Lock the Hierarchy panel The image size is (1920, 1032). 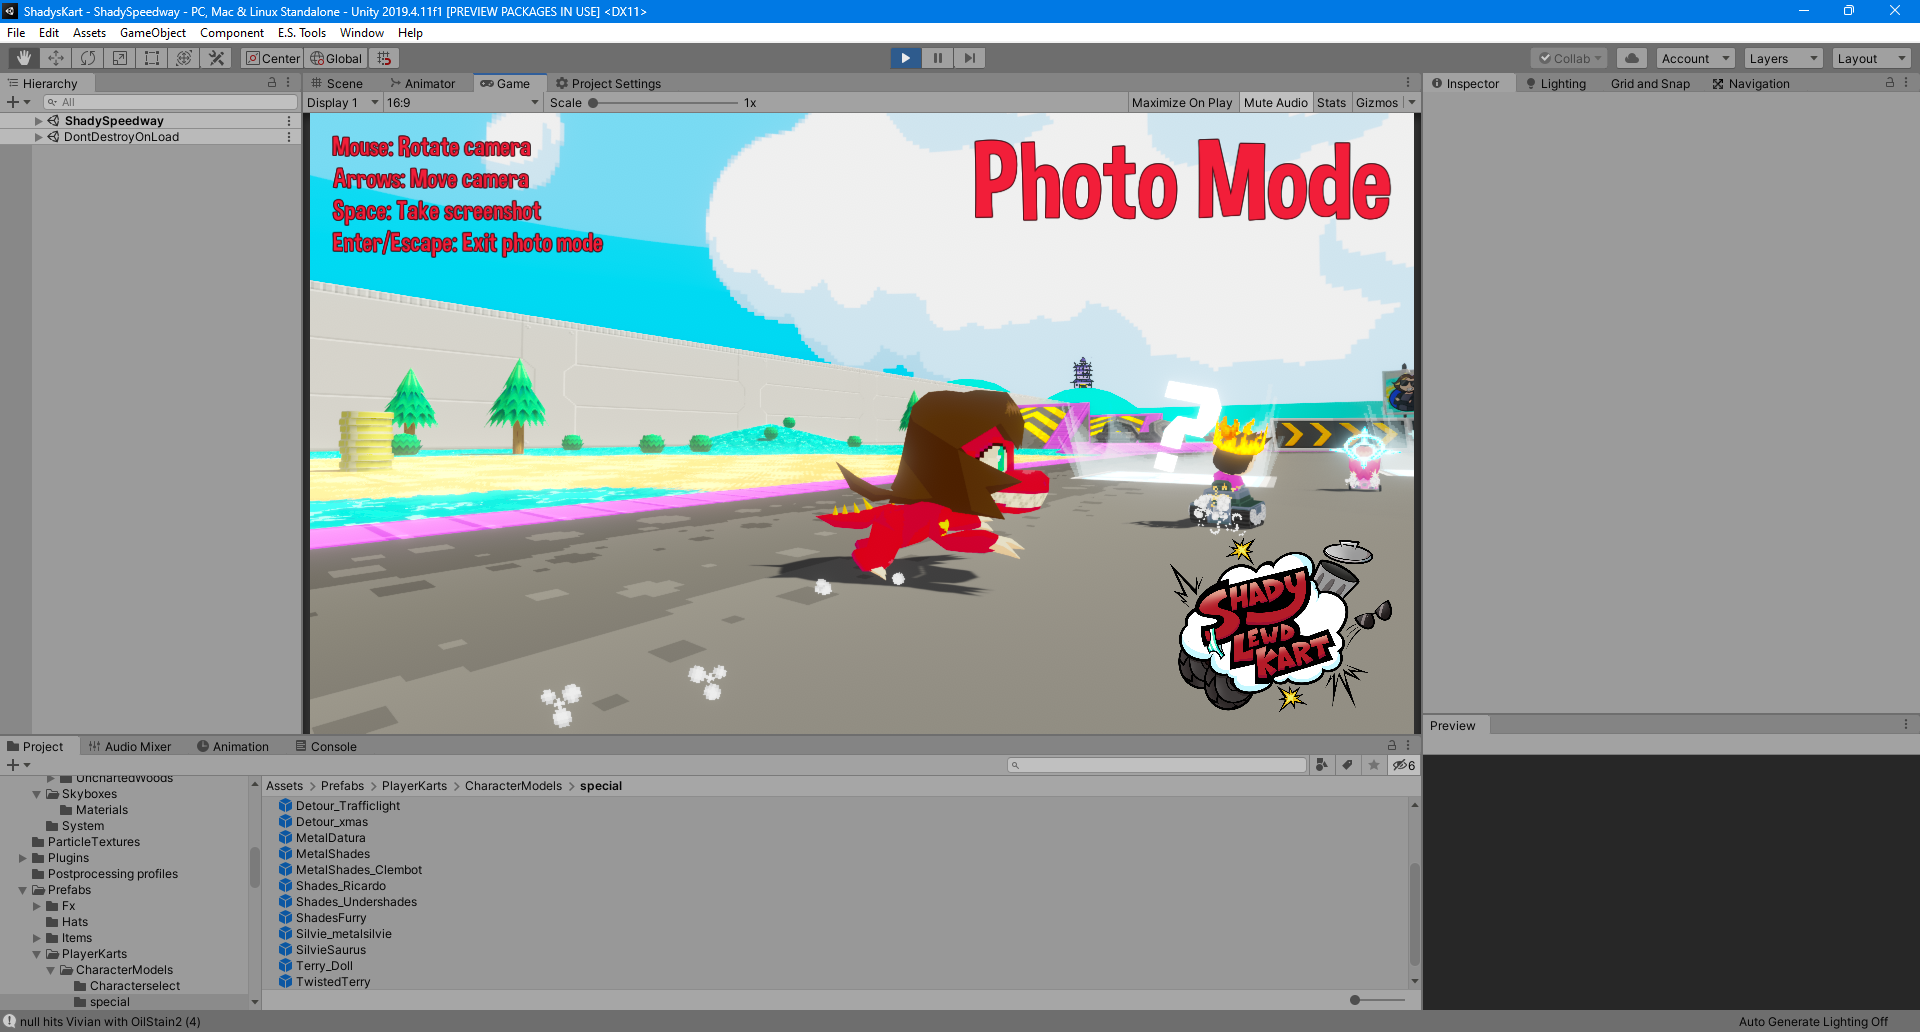272,83
